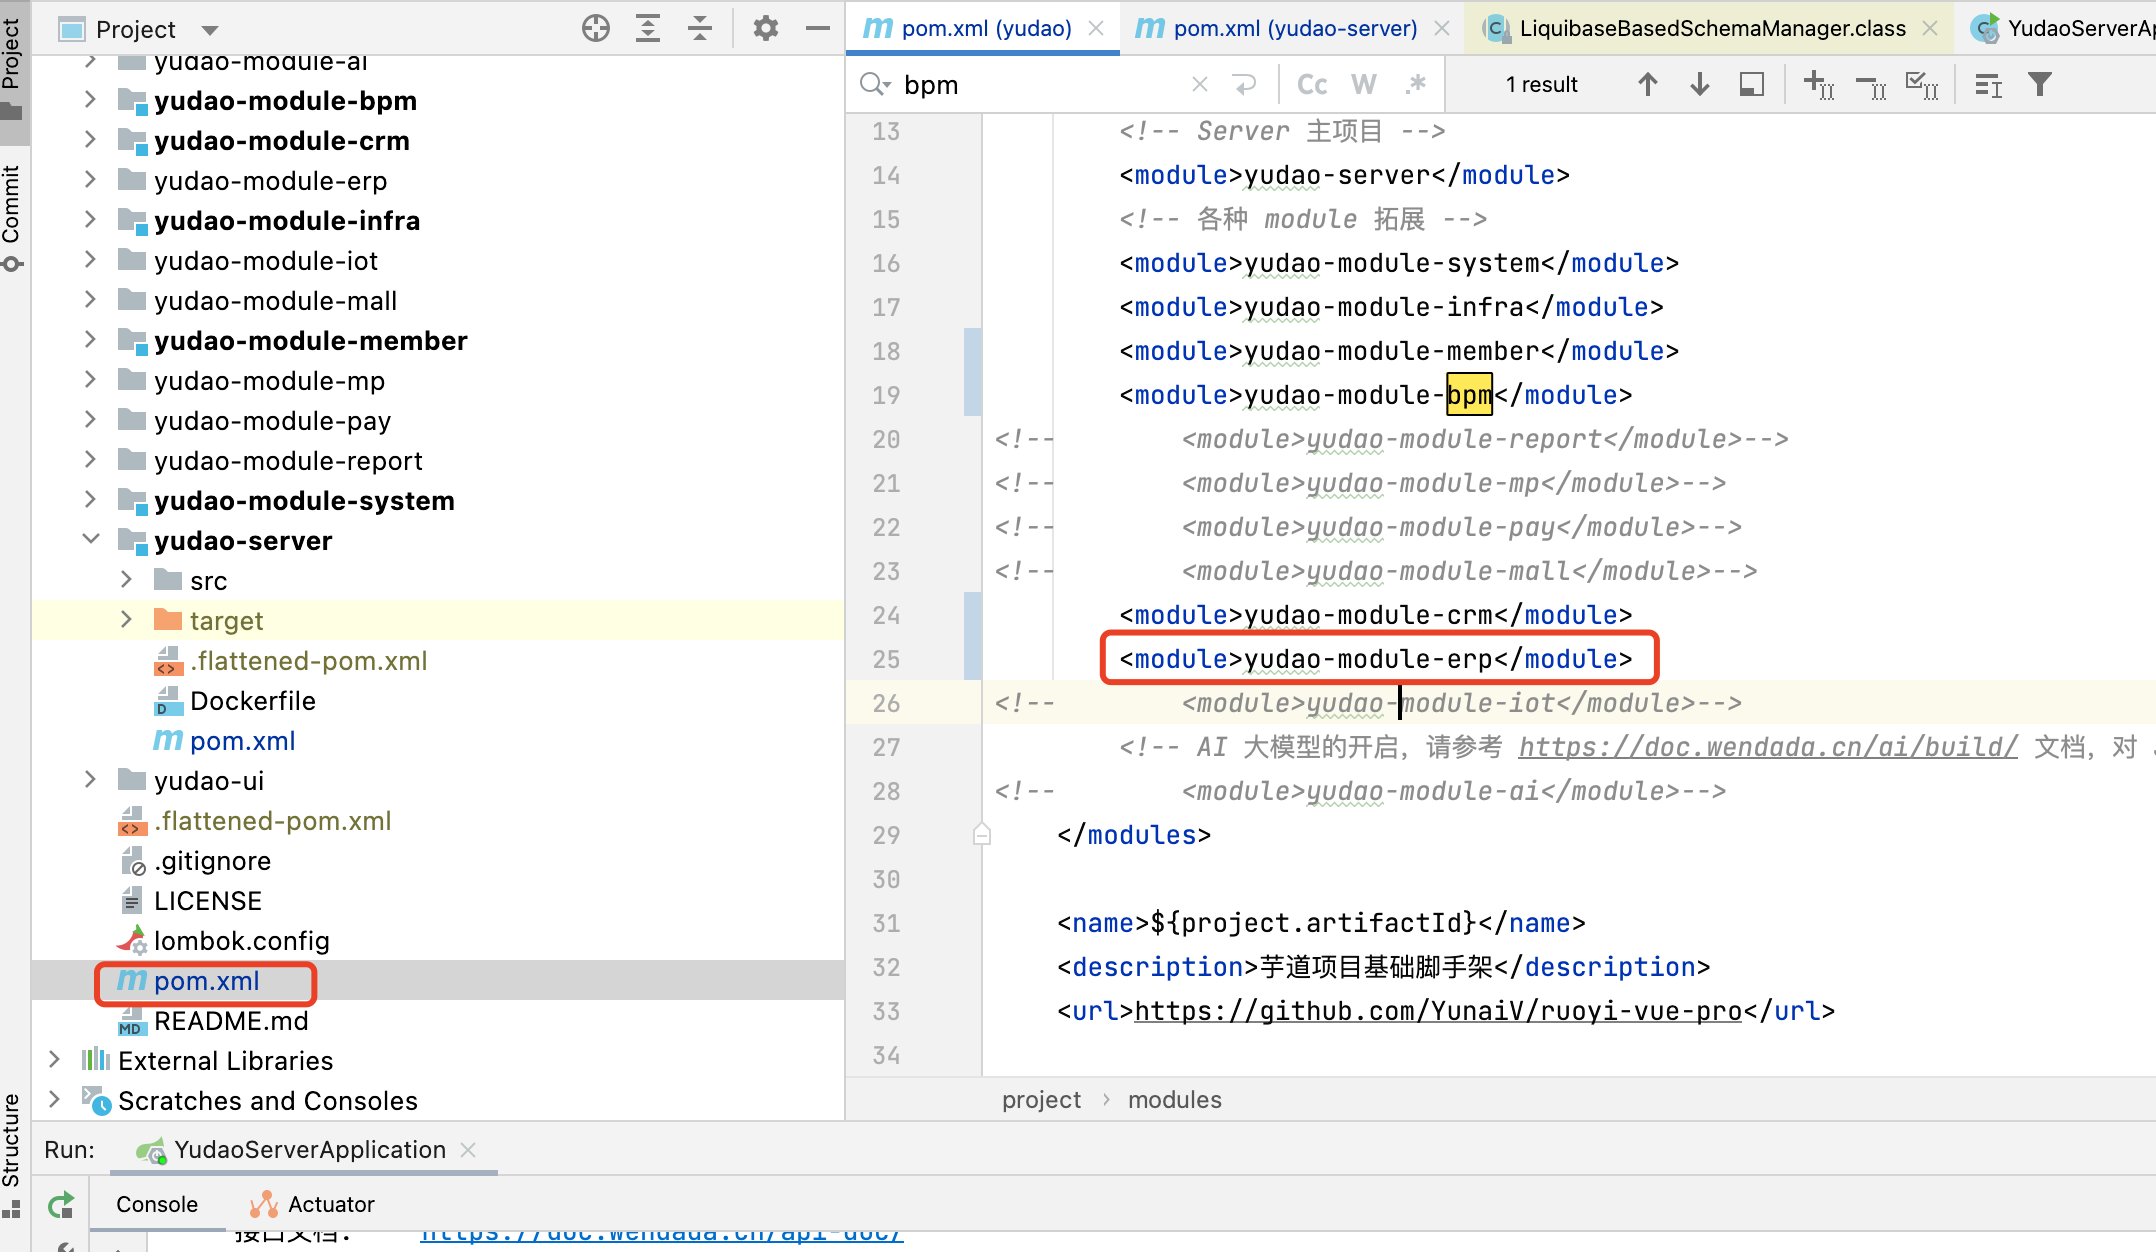
Task: Expand yudao-module-infra folder
Action: 90,220
